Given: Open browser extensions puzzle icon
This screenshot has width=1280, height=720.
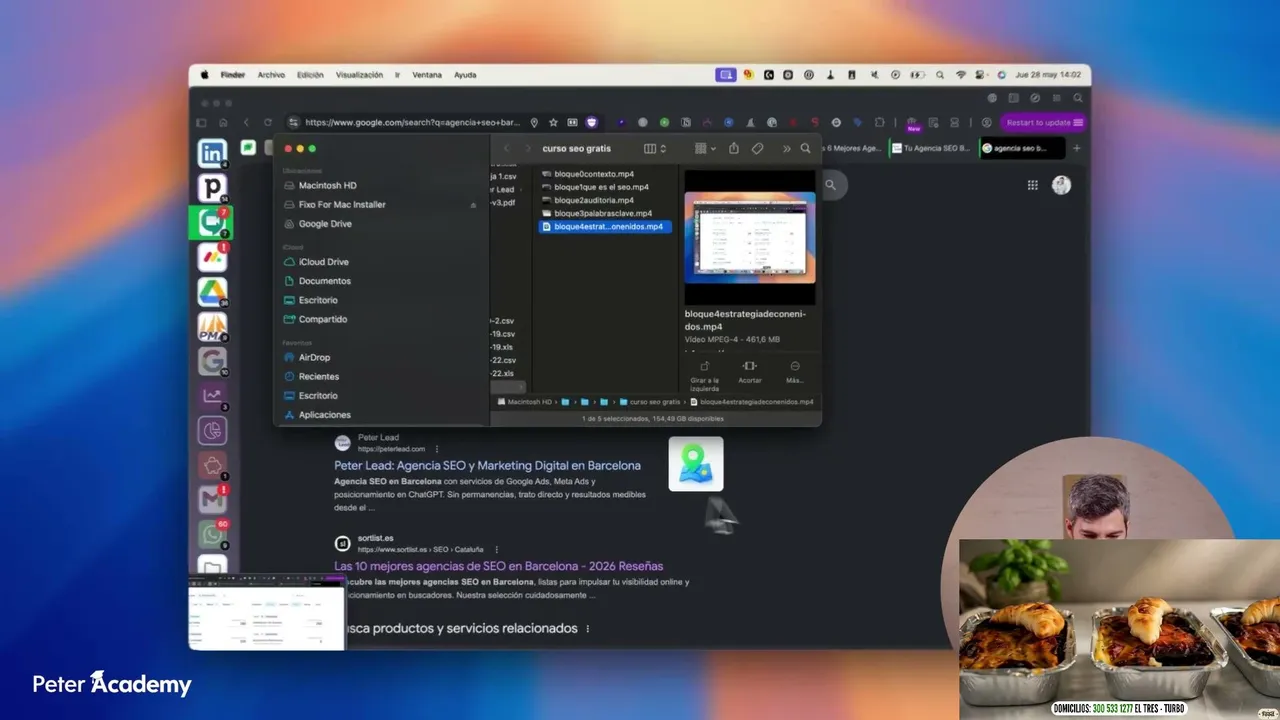Looking at the screenshot, I should click(880, 122).
